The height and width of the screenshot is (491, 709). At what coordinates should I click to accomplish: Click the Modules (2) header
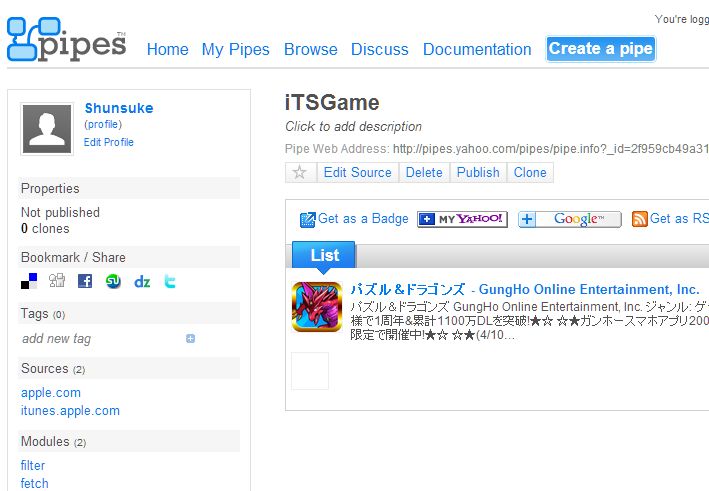[x=129, y=441]
